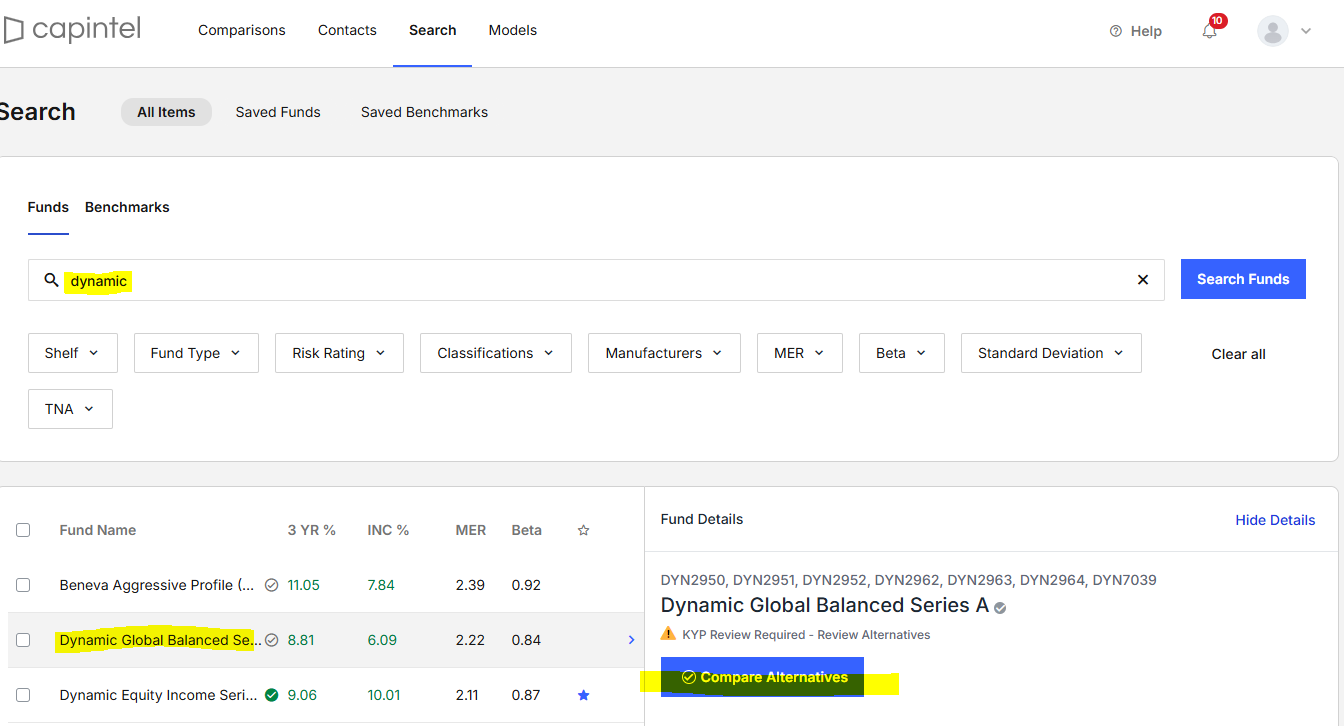Click the Capintel logo
The image size is (1344, 726).
pos(70,30)
